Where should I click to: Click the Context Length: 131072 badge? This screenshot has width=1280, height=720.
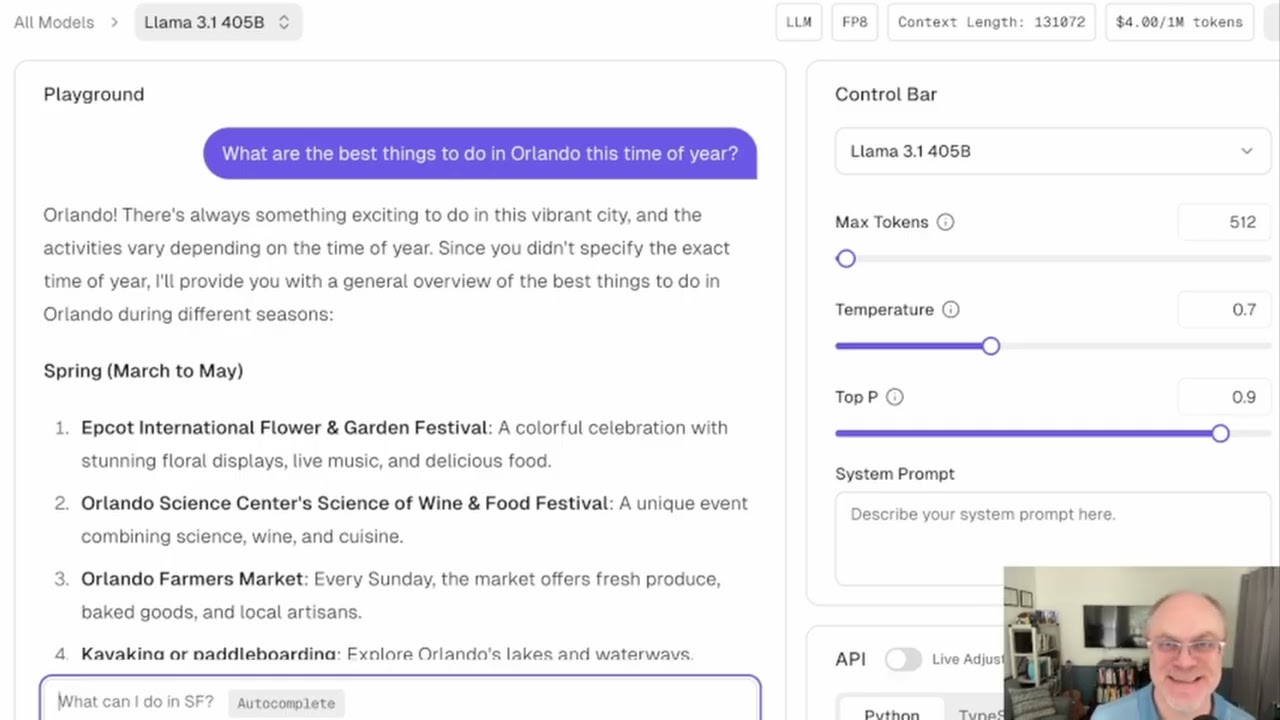tap(991, 22)
